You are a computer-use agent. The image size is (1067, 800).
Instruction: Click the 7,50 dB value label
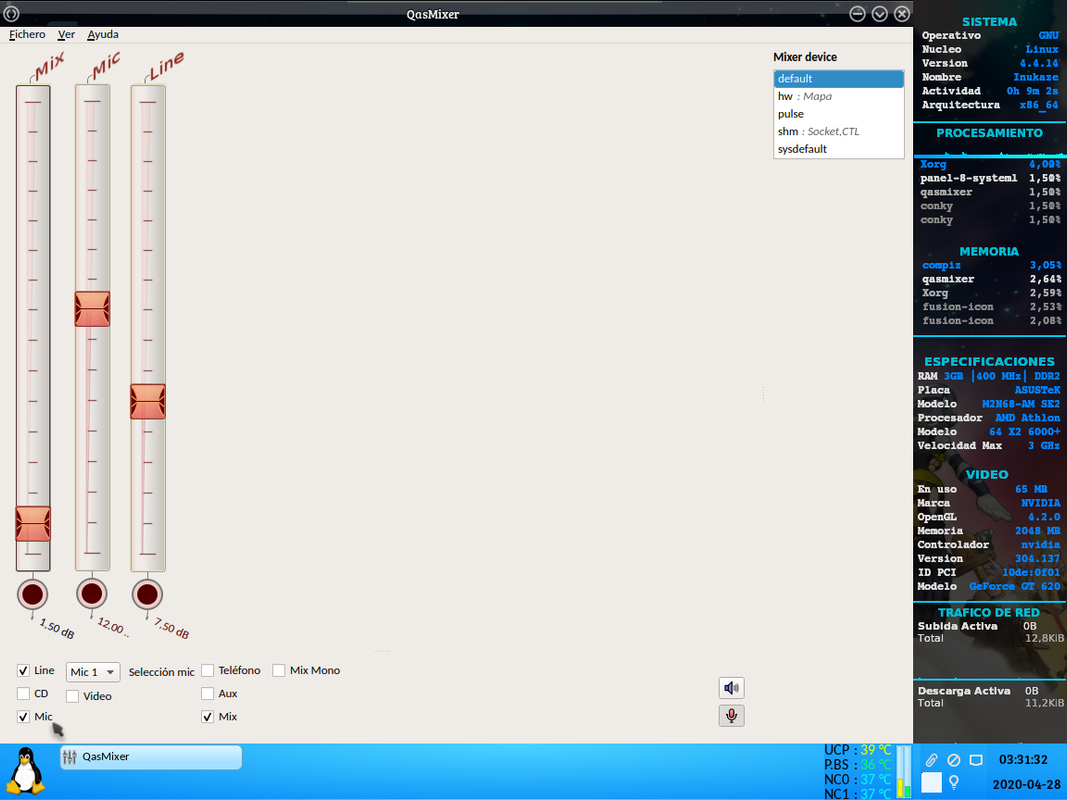click(x=171, y=628)
